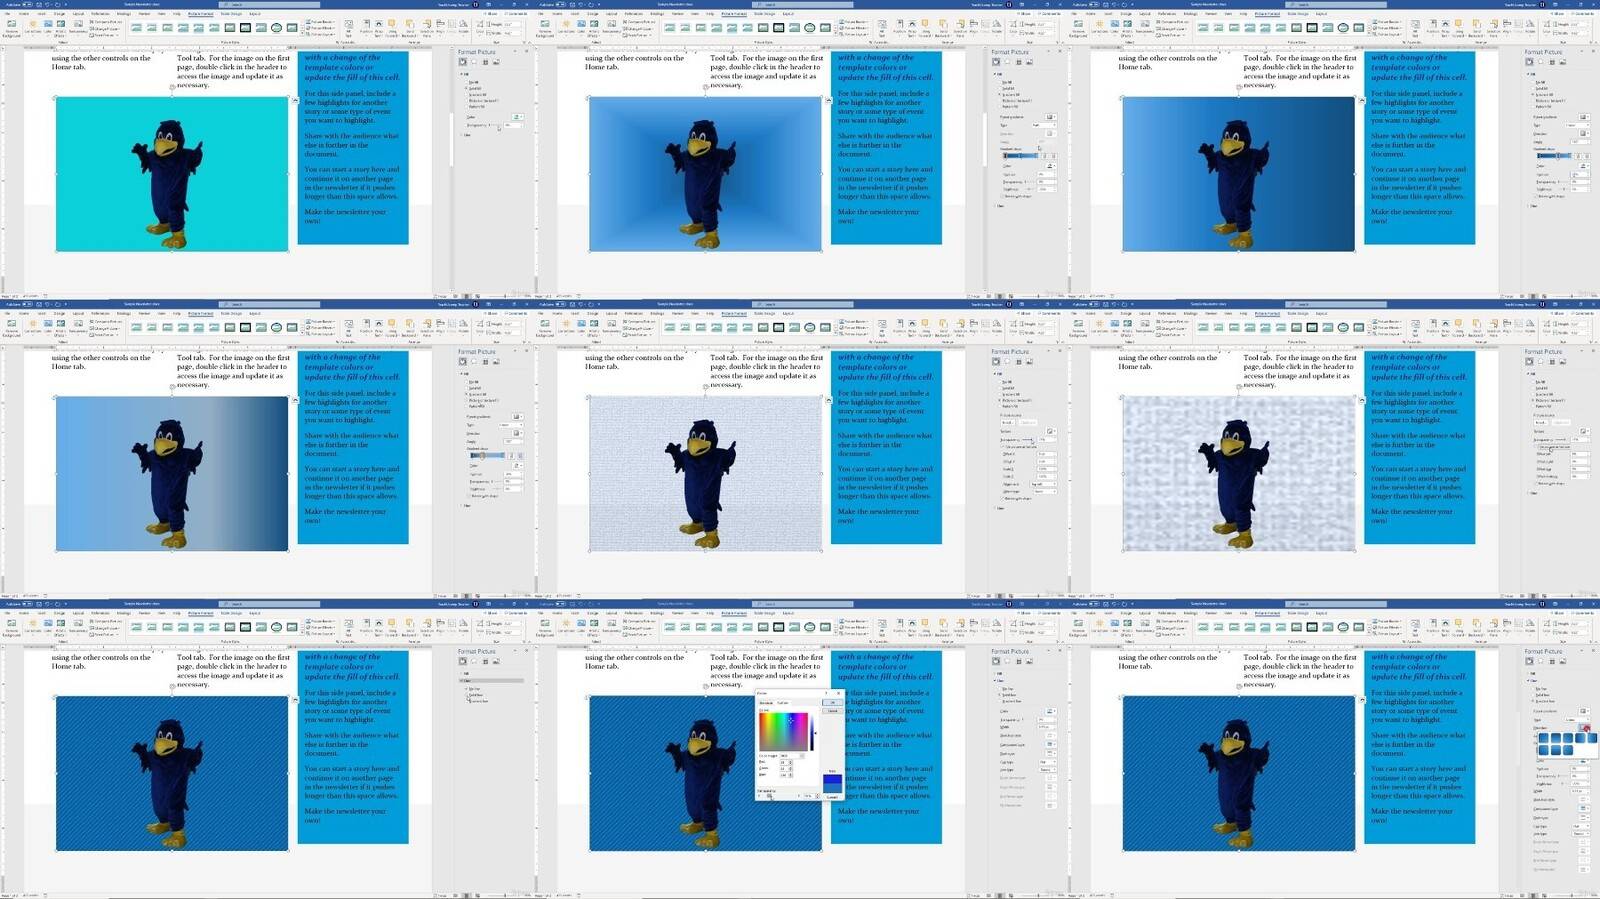Screen dimensions: 1600x899
Task: Open Rotate in the radial-gradient picture window
Action: click(996, 27)
